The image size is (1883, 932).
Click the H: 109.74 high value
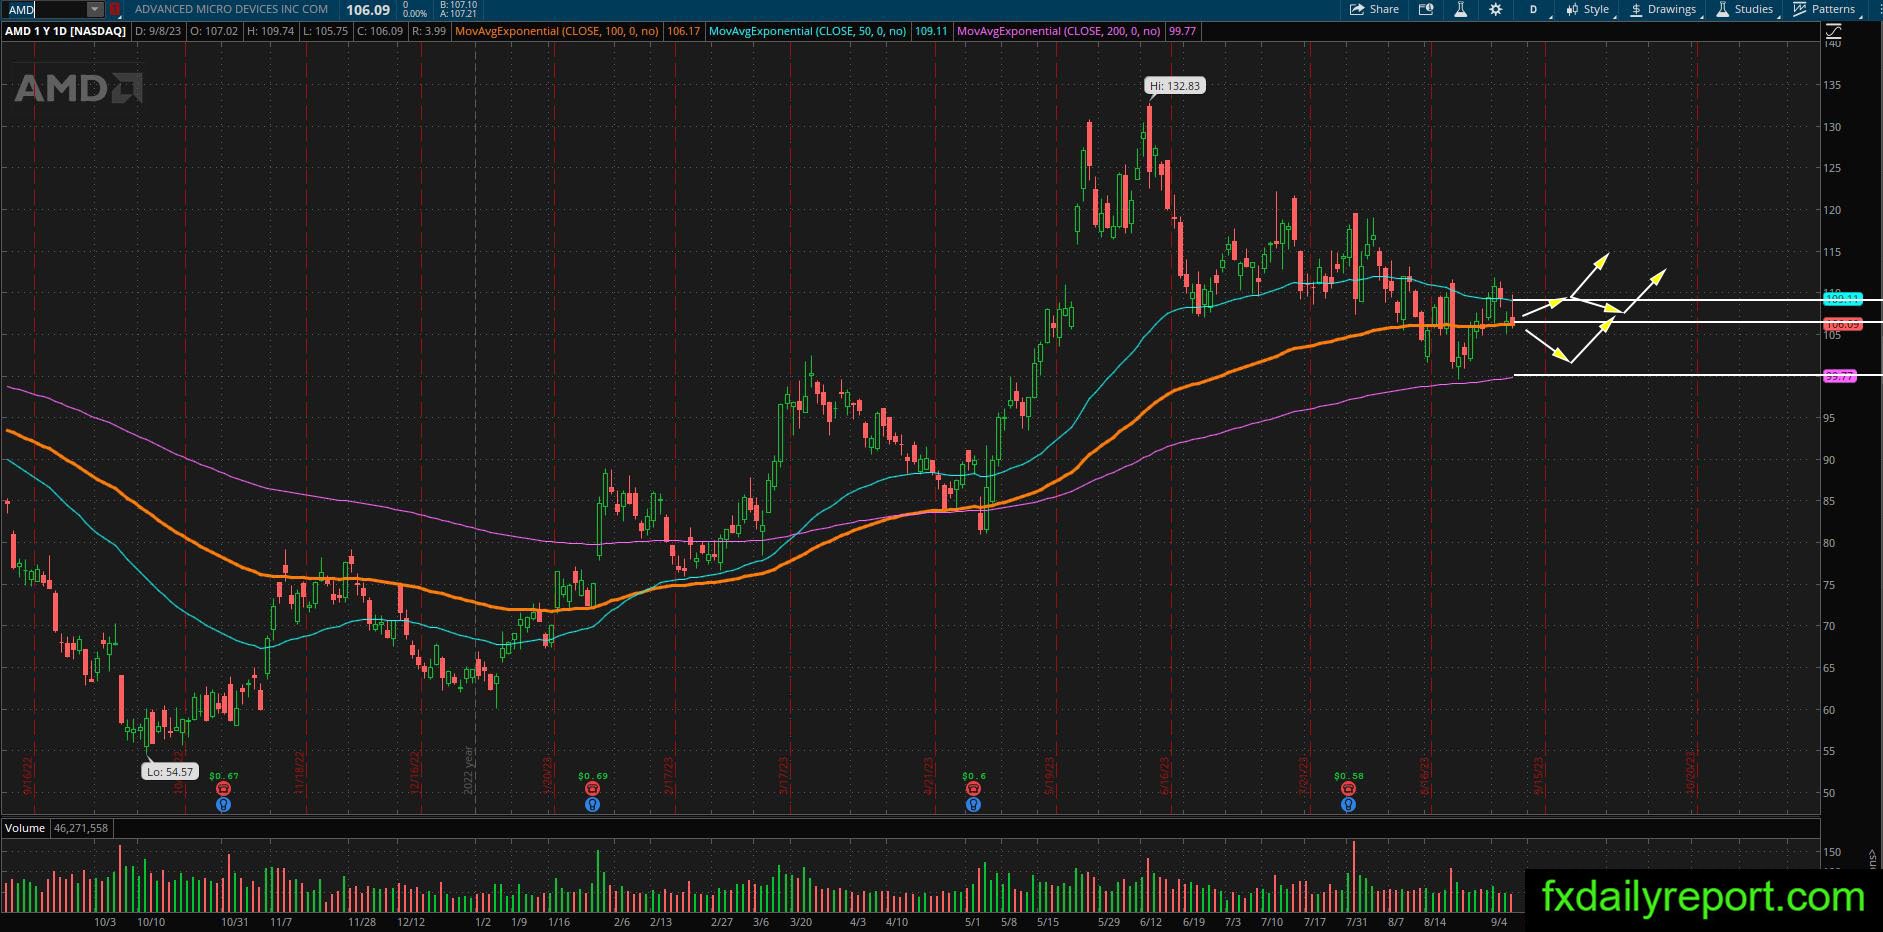pyautogui.click(x=270, y=32)
